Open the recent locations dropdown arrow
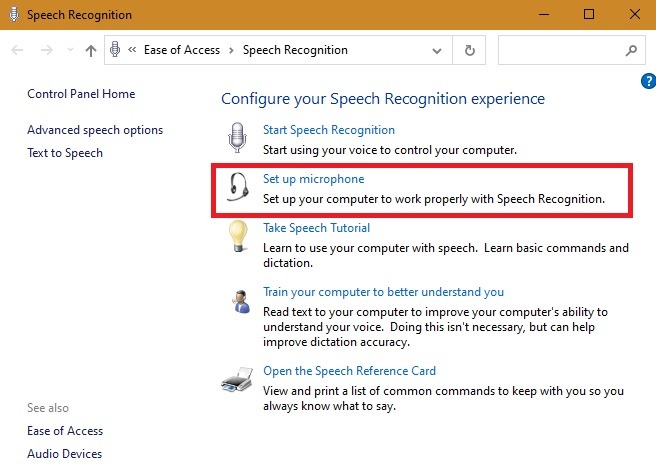Viewport: 656px width, 476px height. [70, 50]
